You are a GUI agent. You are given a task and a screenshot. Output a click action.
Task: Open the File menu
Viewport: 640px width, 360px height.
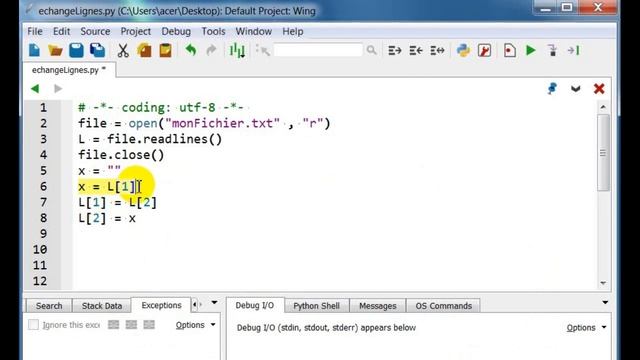pos(35,31)
